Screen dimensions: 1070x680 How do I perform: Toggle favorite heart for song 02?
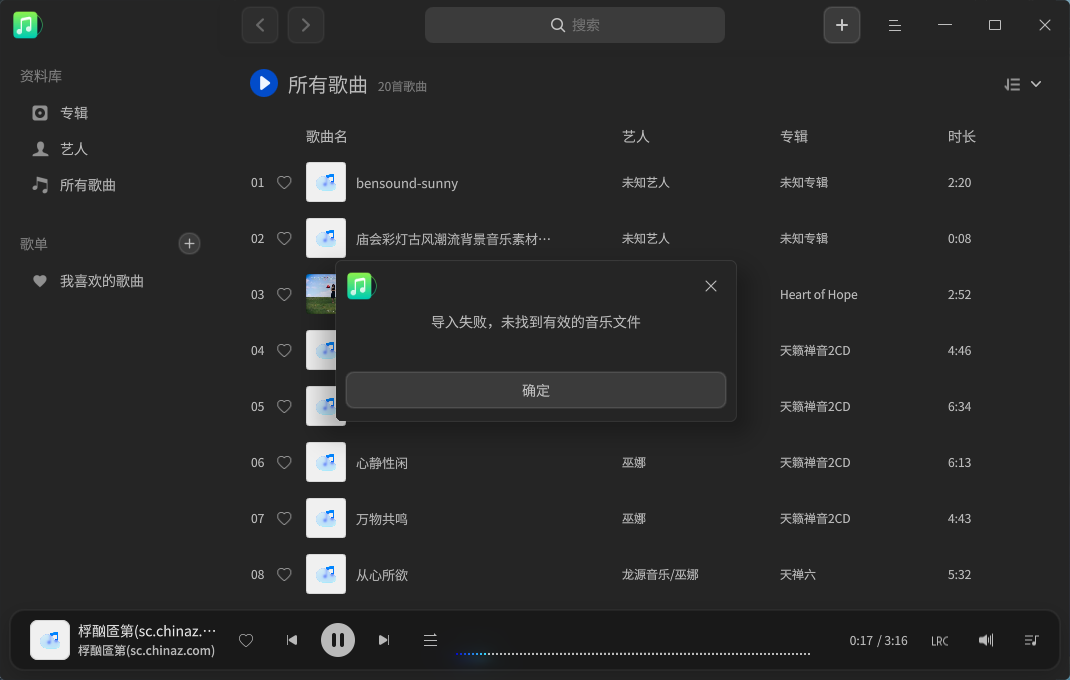pos(284,238)
